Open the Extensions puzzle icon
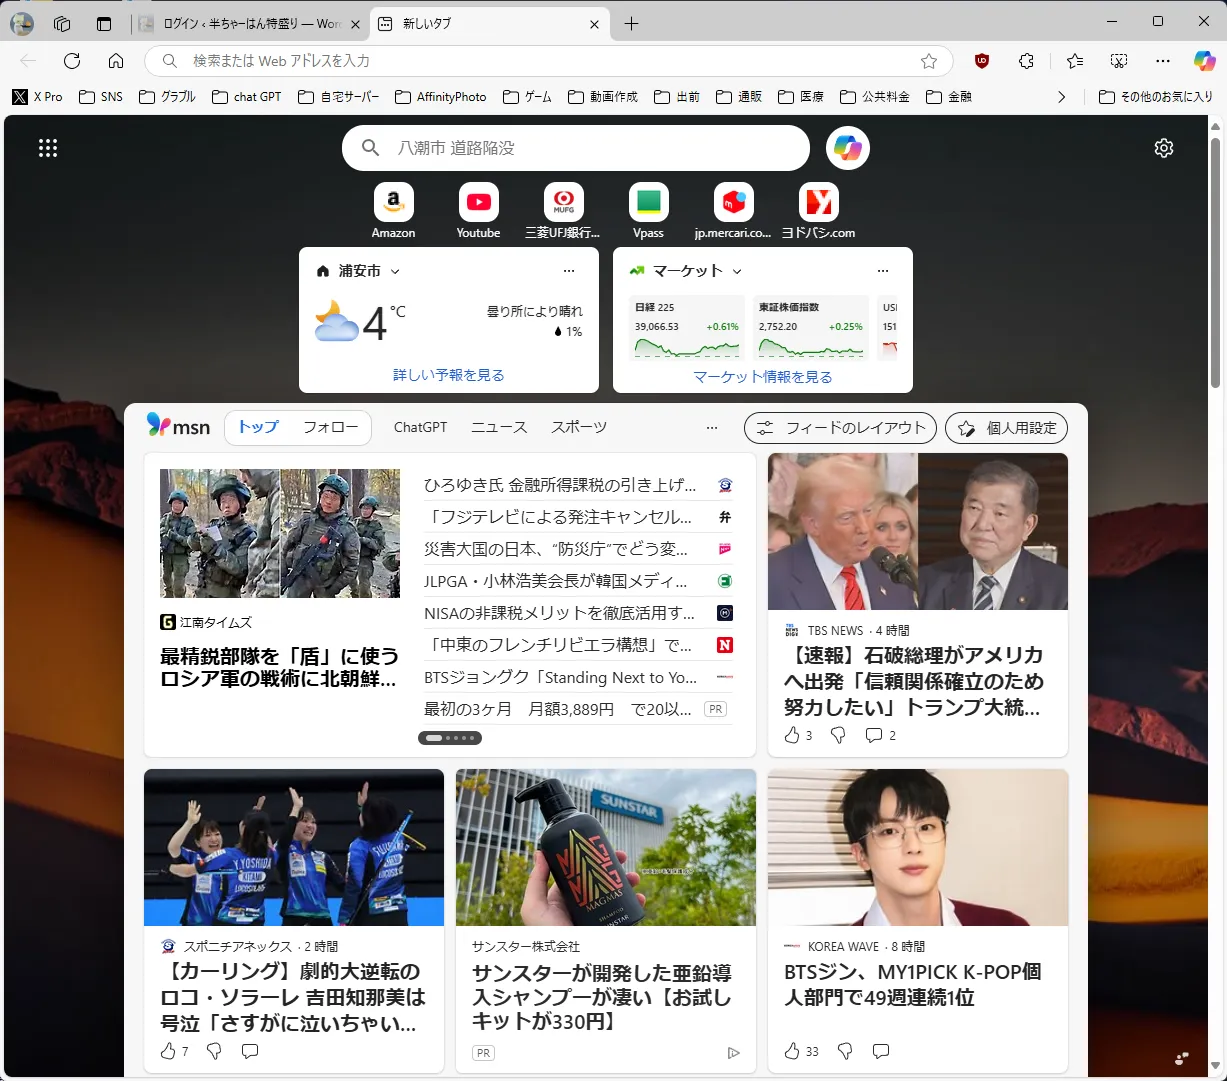 pos(1026,61)
